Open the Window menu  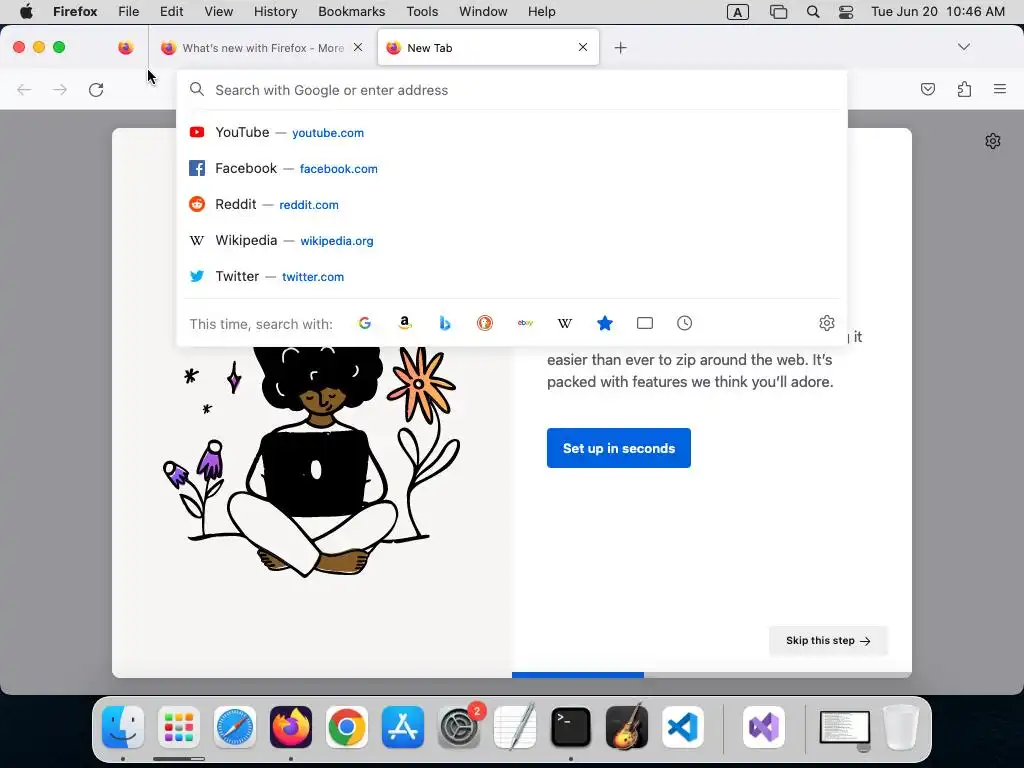click(x=483, y=12)
